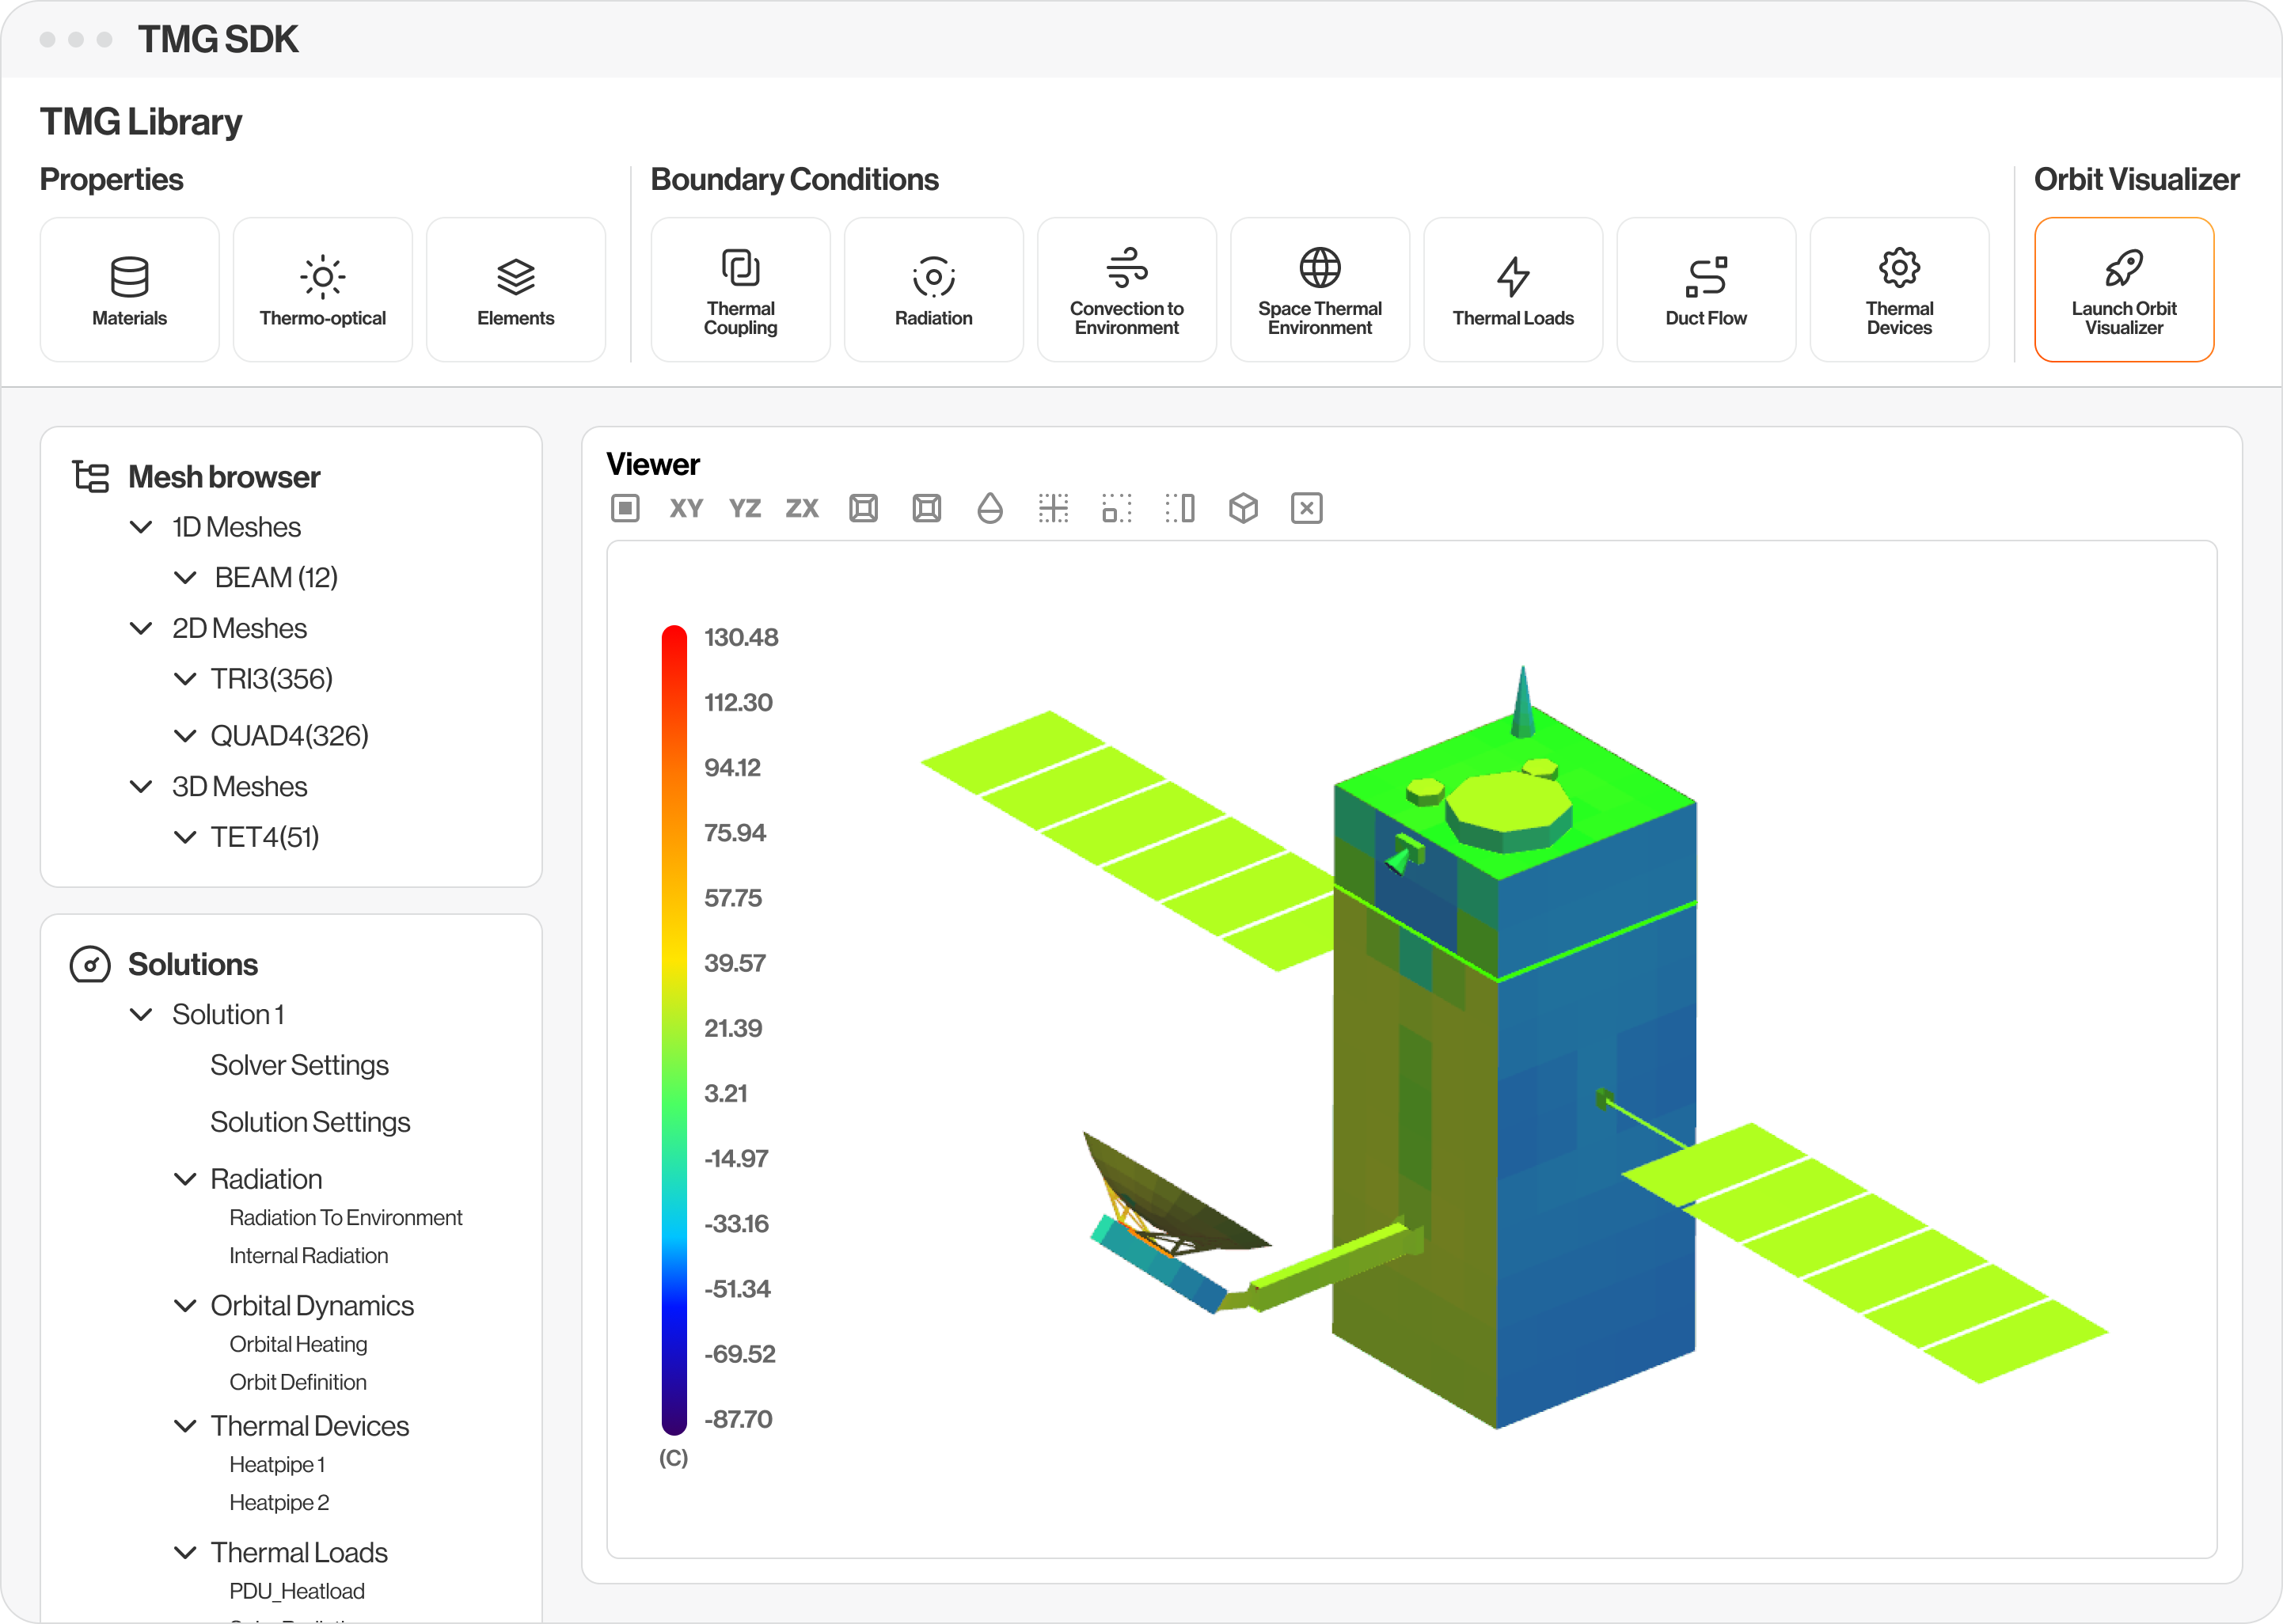Create a Radiation boundary condition
2283x1624 pixels.
[933, 289]
